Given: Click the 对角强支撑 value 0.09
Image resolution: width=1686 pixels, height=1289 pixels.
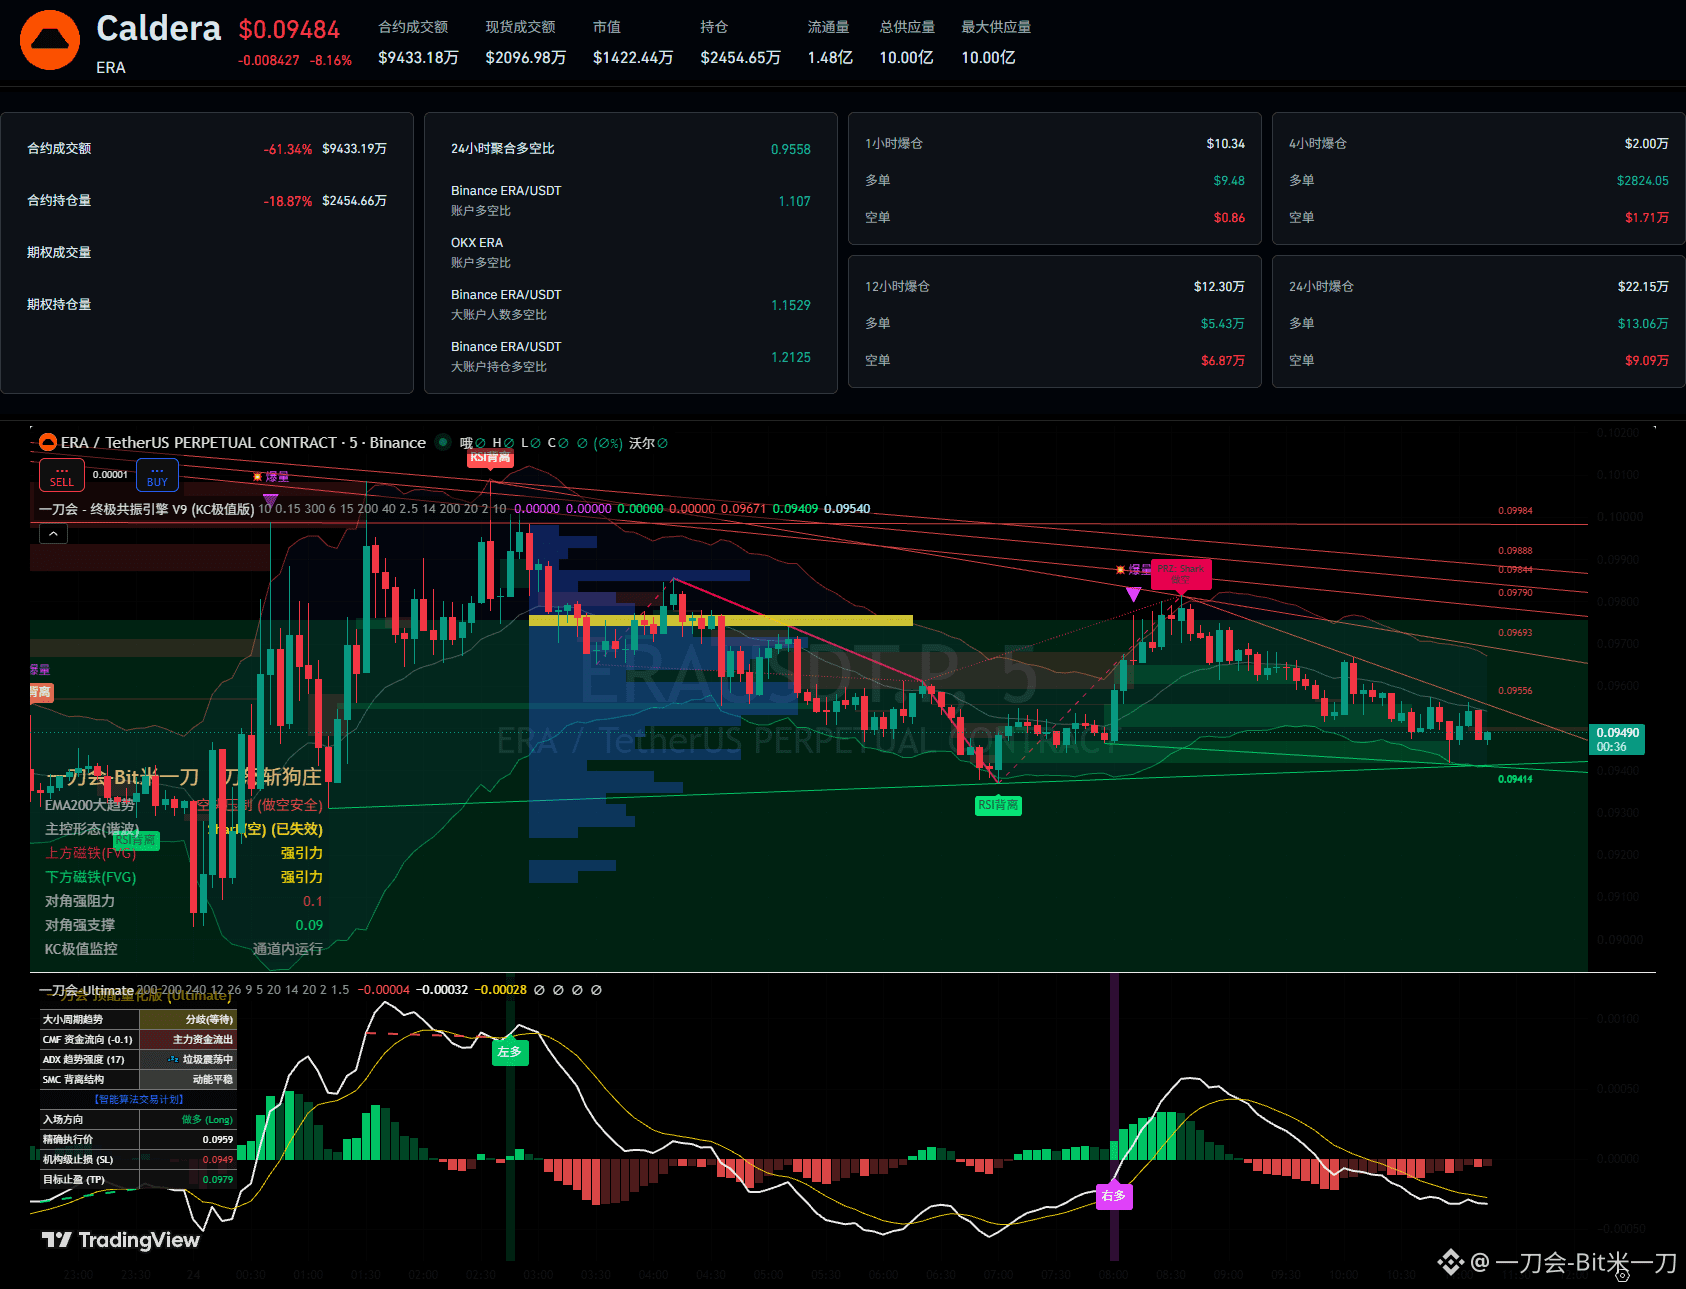Looking at the screenshot, I should (309, 925).
